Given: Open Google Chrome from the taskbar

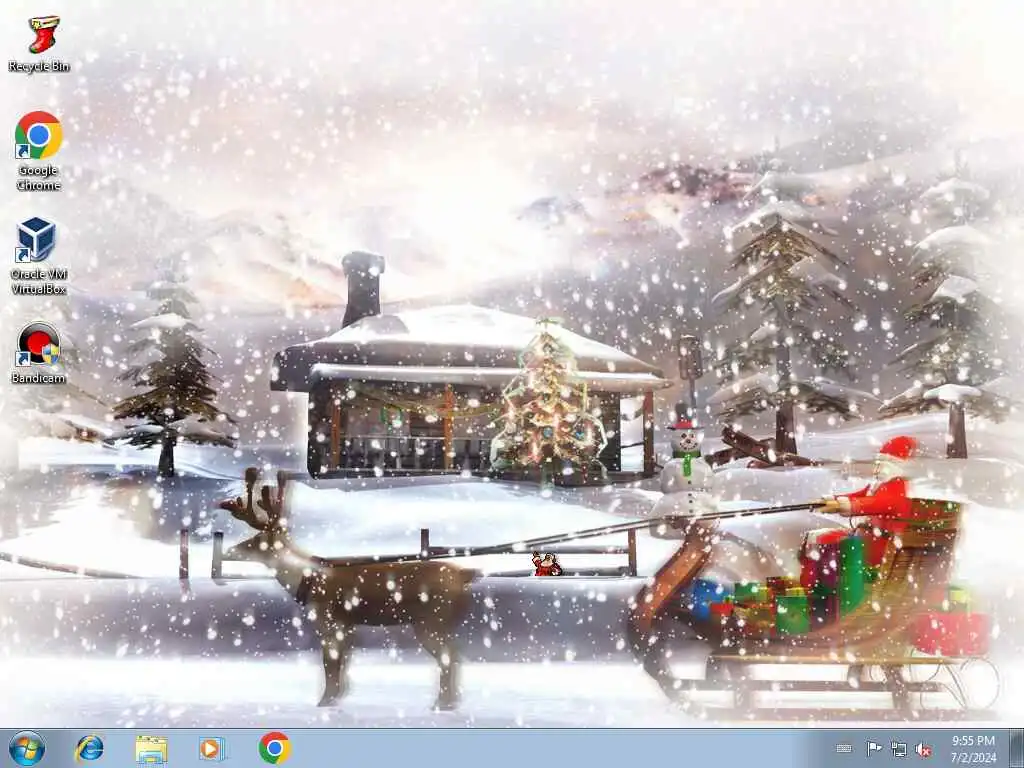Looking at the screenshot, I should click(274, 748).
